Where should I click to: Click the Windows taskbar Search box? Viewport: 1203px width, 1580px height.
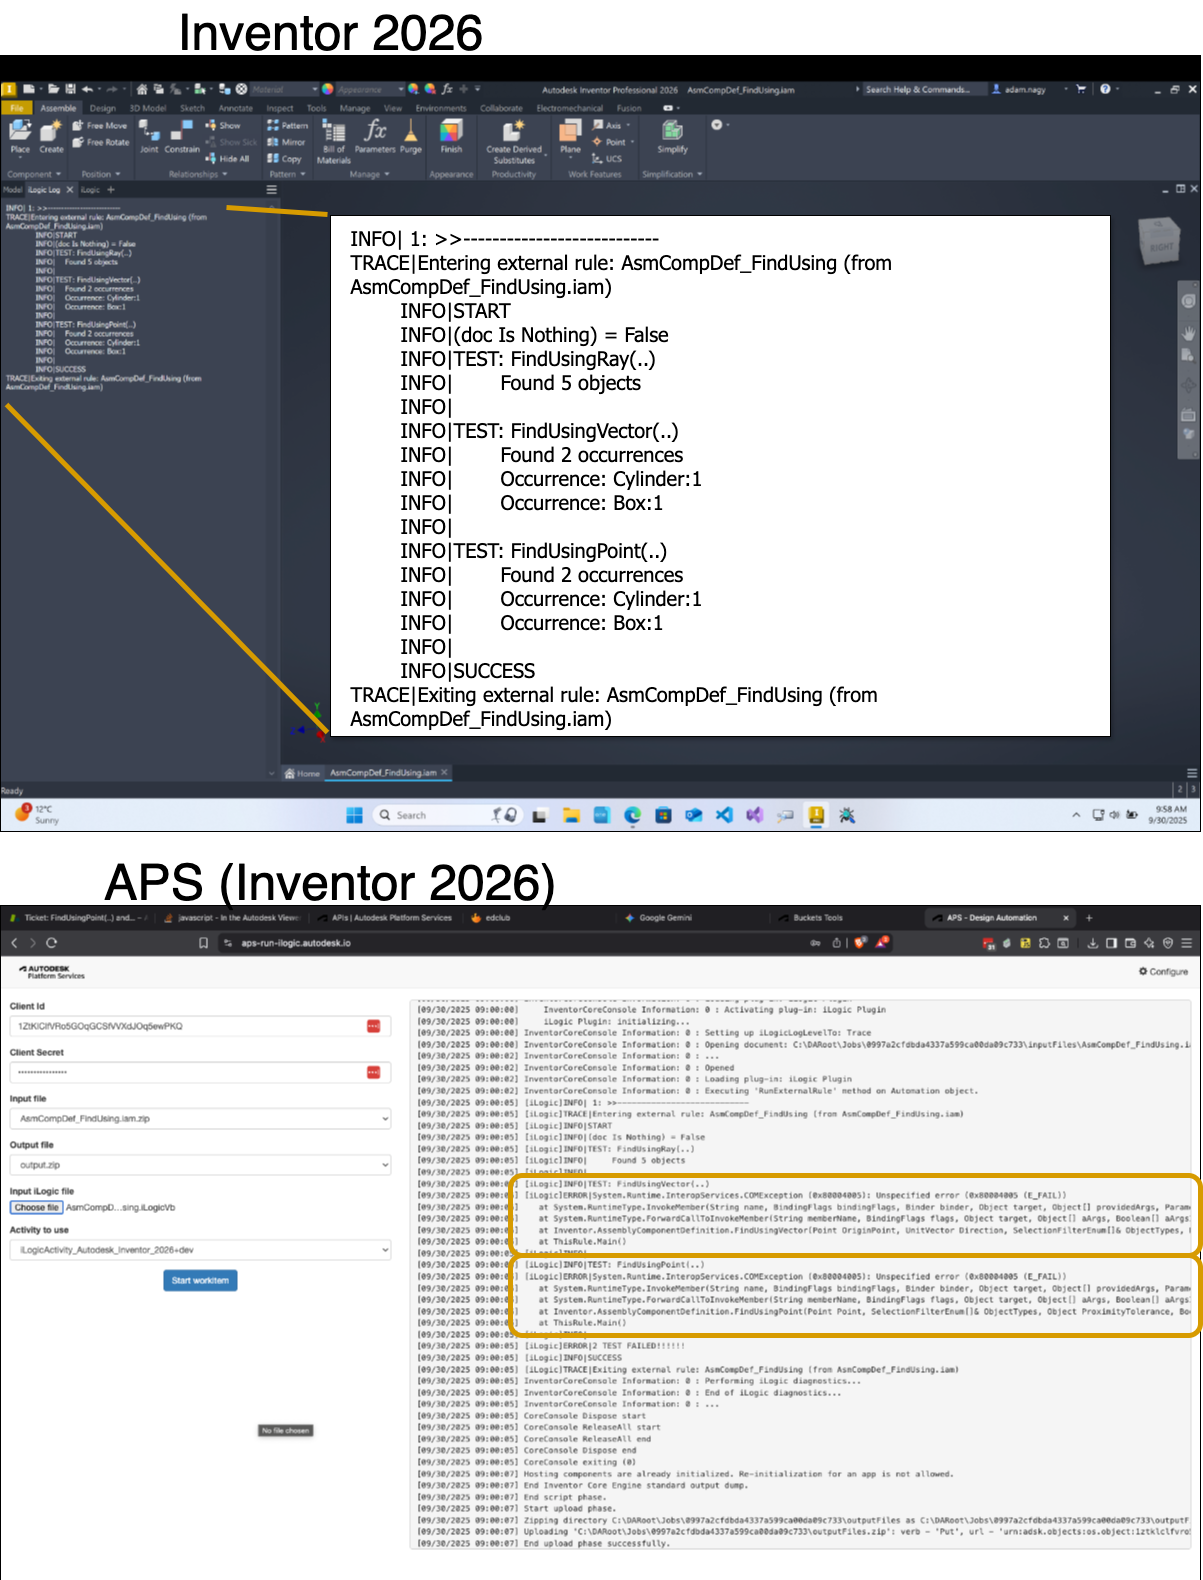[447, 815]
